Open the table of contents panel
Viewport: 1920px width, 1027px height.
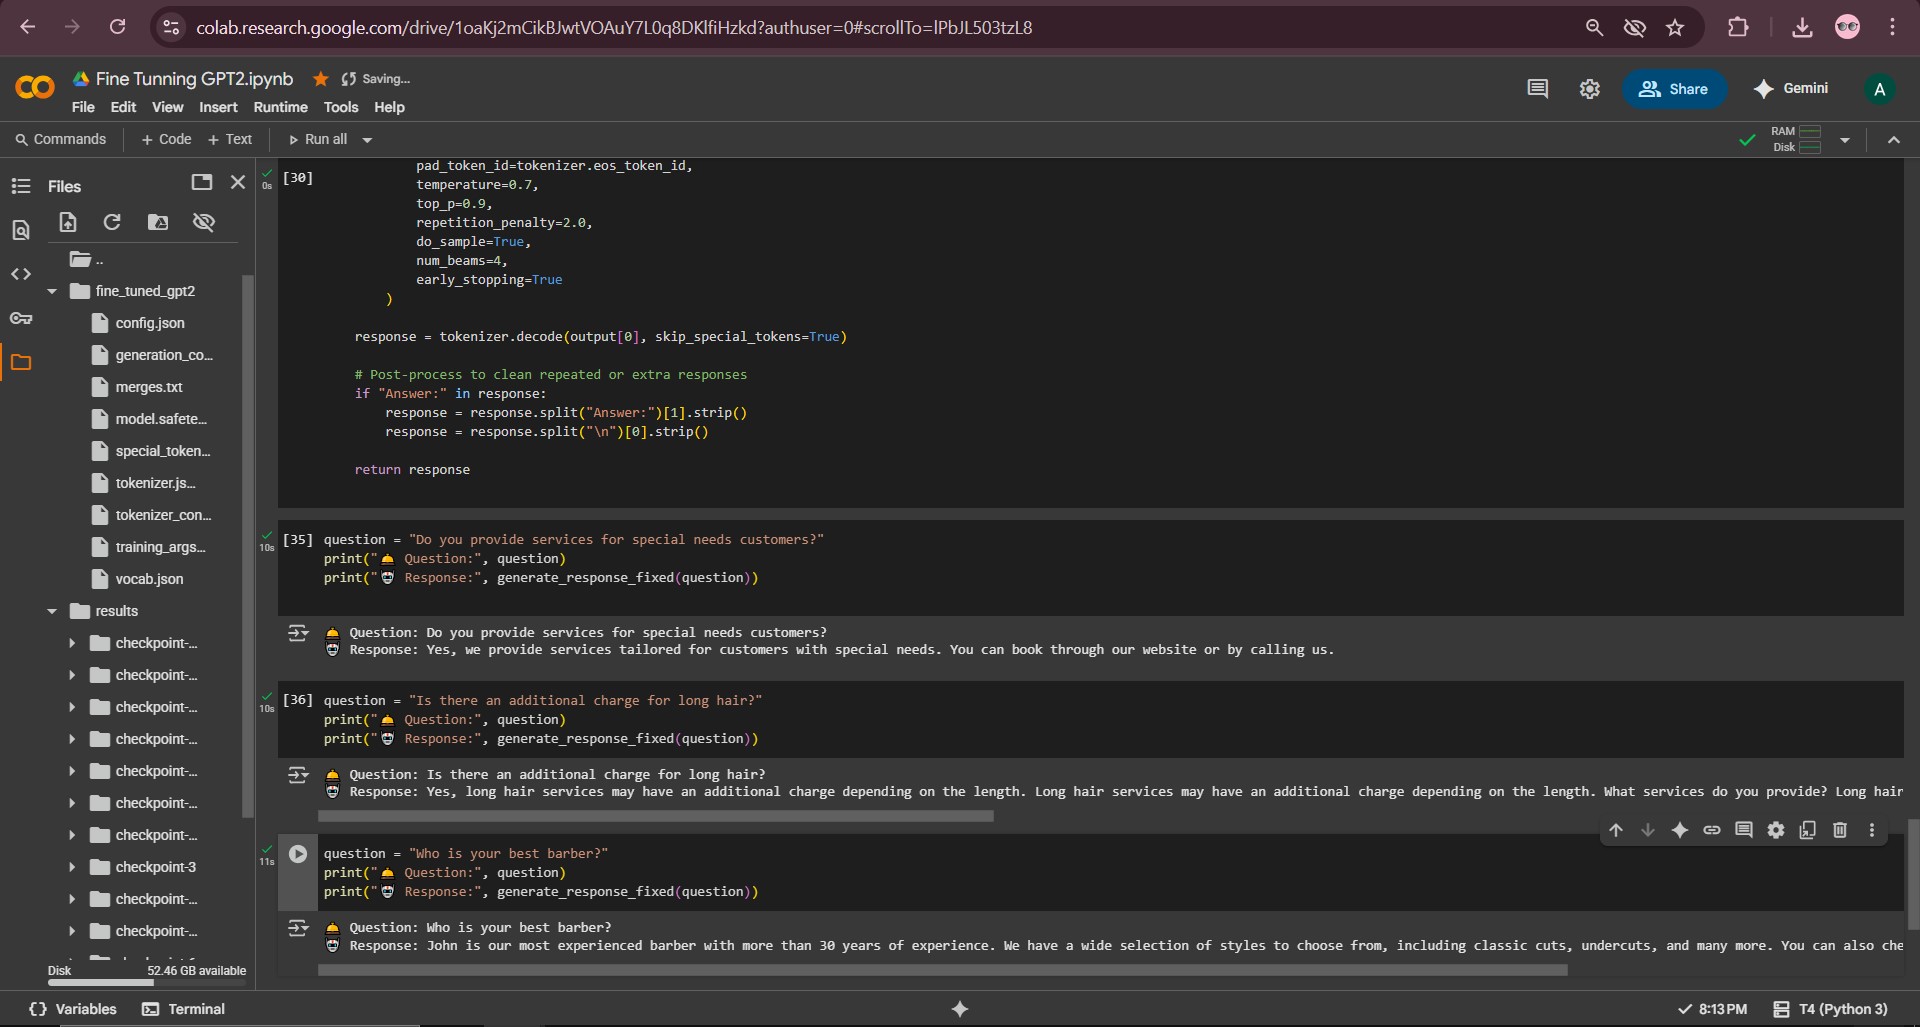21,186
